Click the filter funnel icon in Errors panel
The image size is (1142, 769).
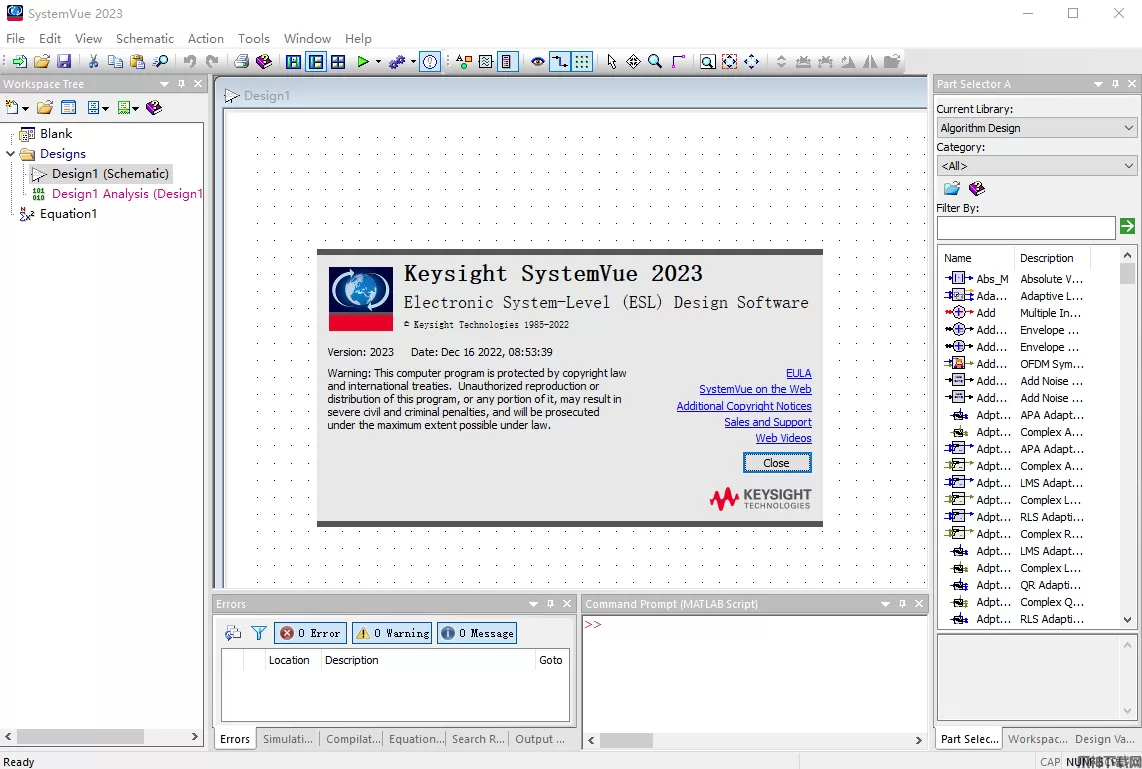[258, 633]
